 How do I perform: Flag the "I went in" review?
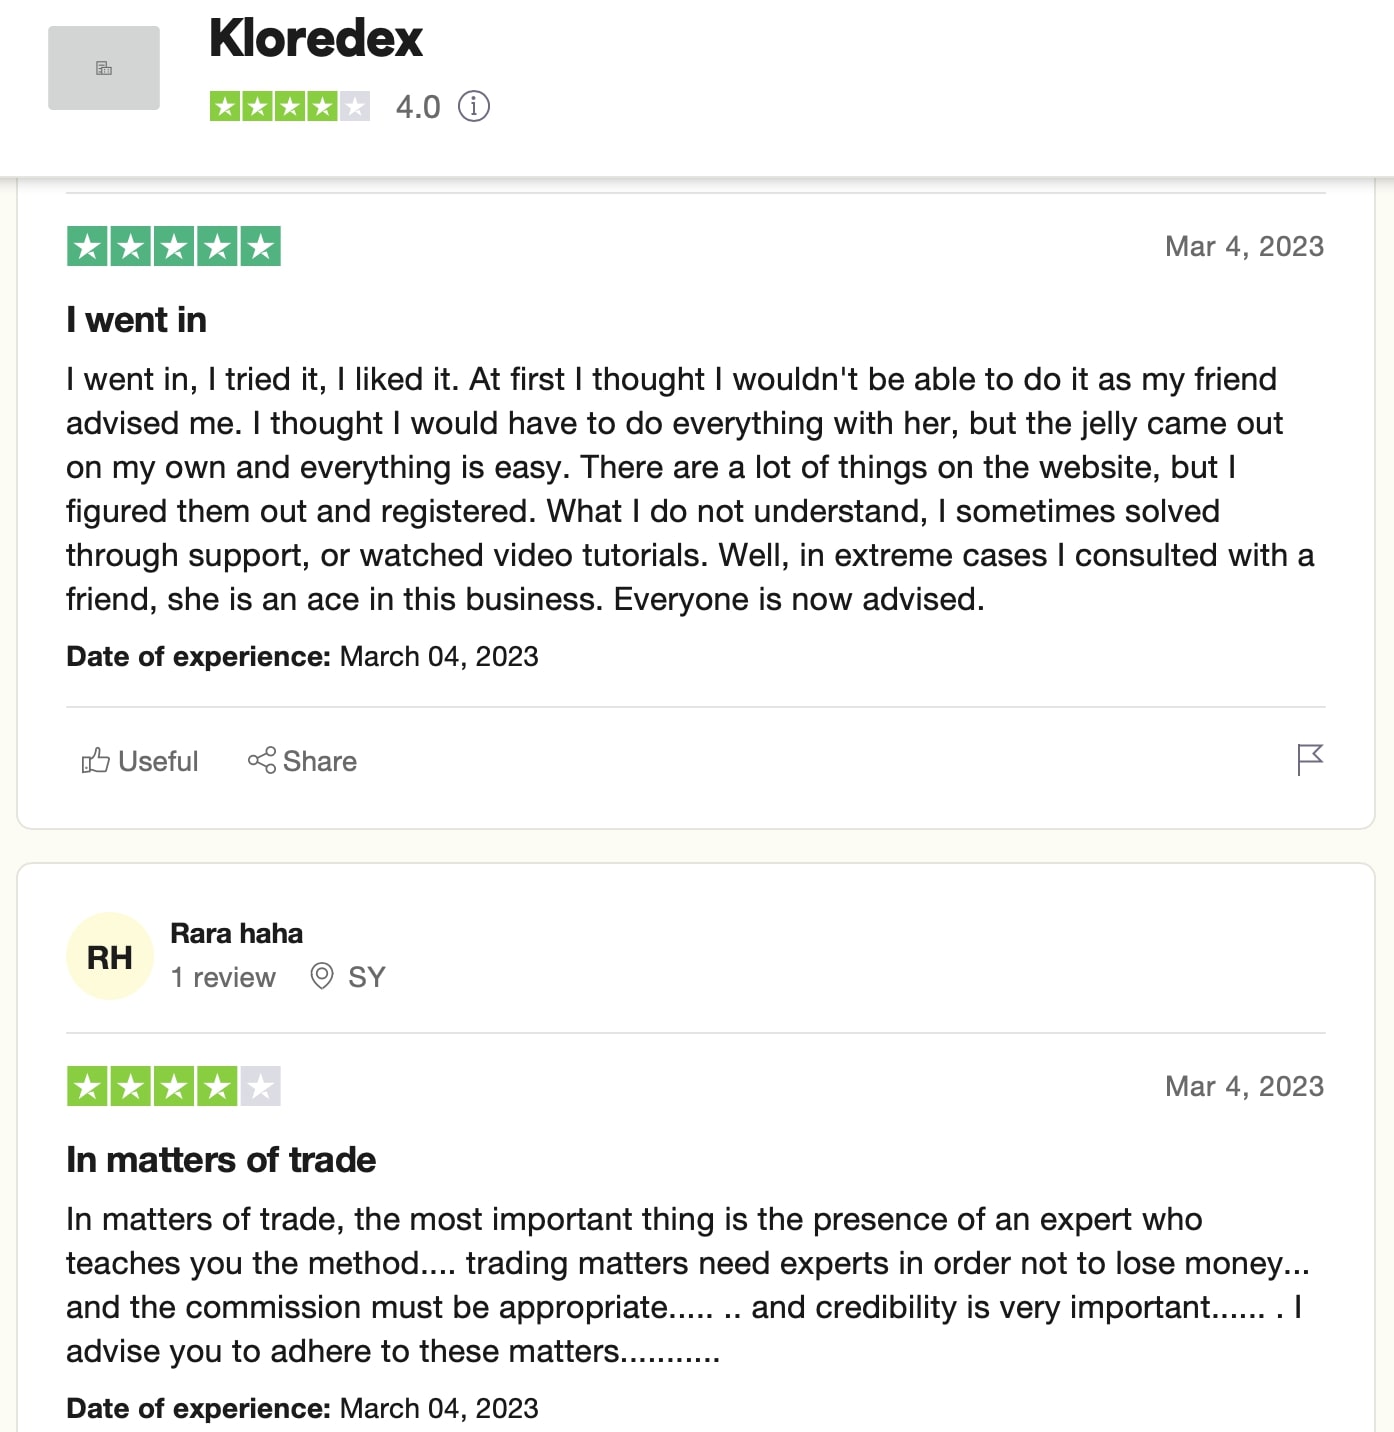pos(1310,760)
